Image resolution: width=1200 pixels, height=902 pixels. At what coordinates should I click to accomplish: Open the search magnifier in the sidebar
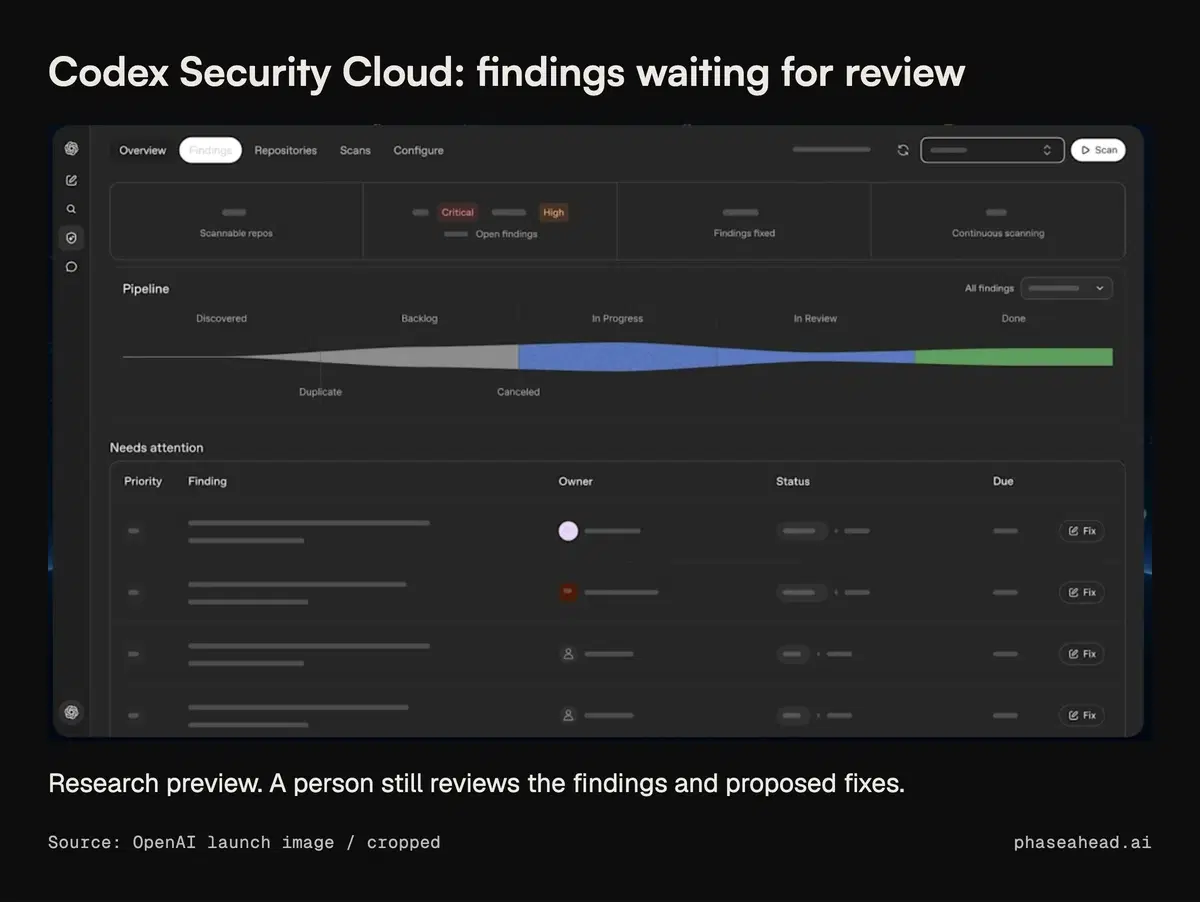[71, 209]
